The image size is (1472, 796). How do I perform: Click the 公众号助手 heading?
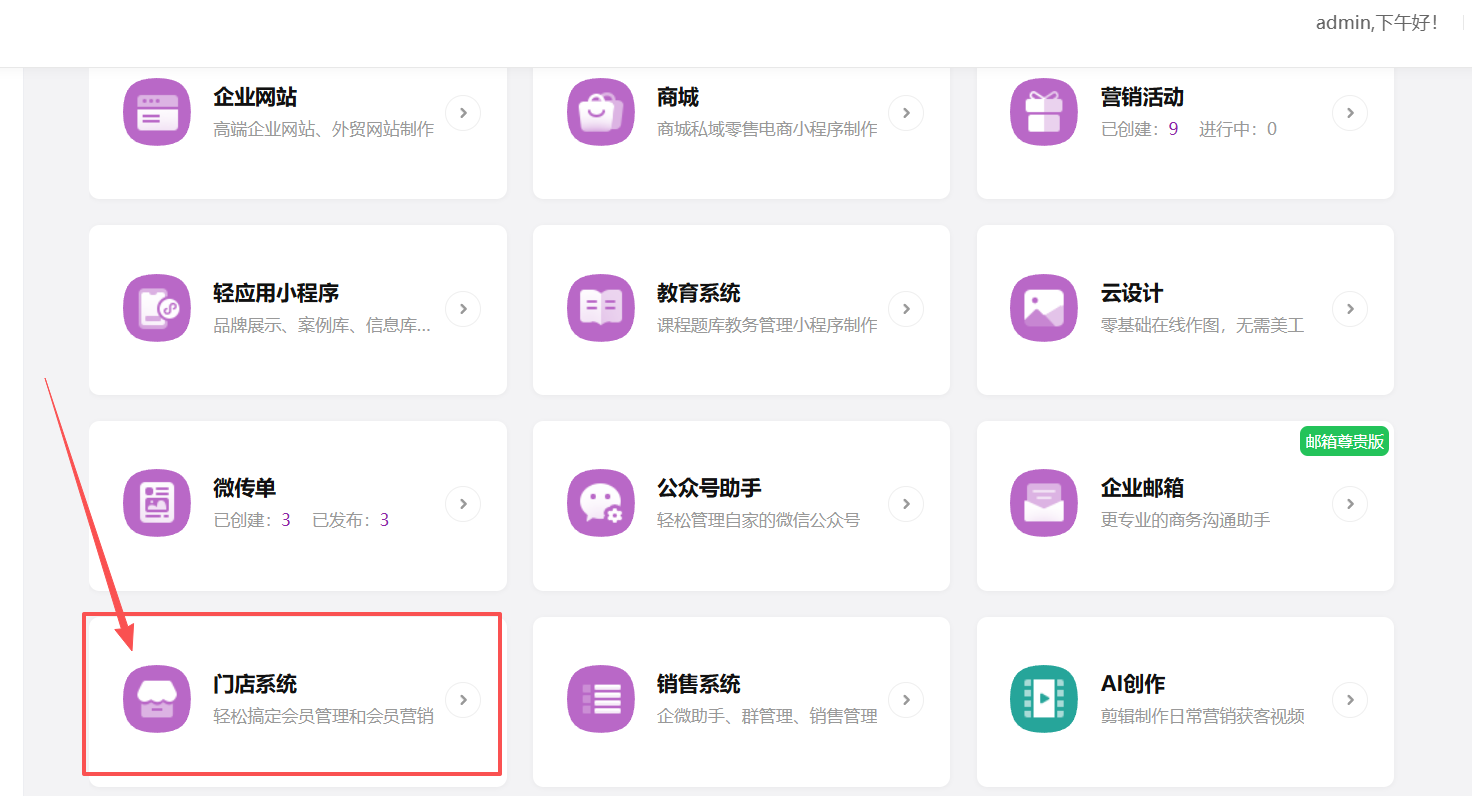coord(709,488)
